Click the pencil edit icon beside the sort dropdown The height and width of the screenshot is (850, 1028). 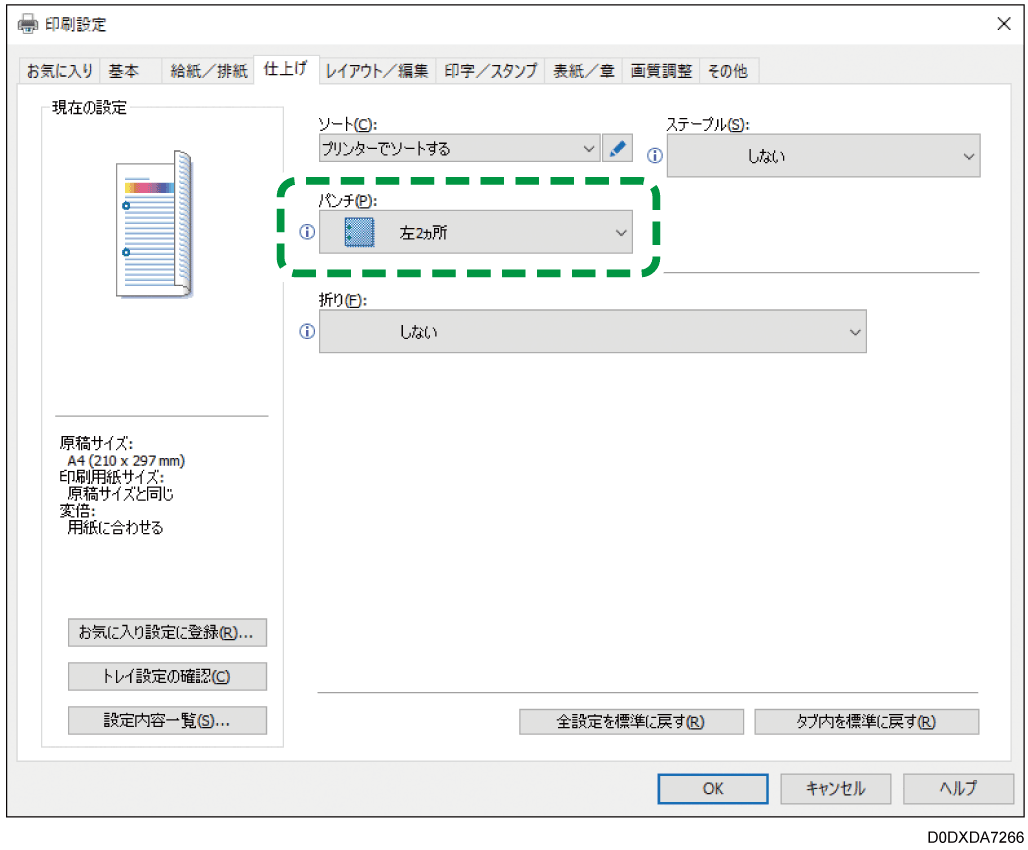617,148
